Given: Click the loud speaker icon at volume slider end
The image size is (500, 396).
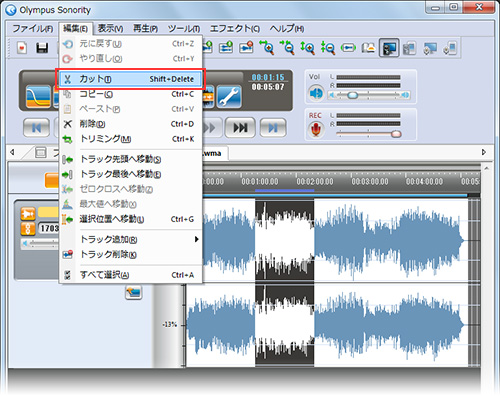Looking at the screenshot, I should pos(405,95).
